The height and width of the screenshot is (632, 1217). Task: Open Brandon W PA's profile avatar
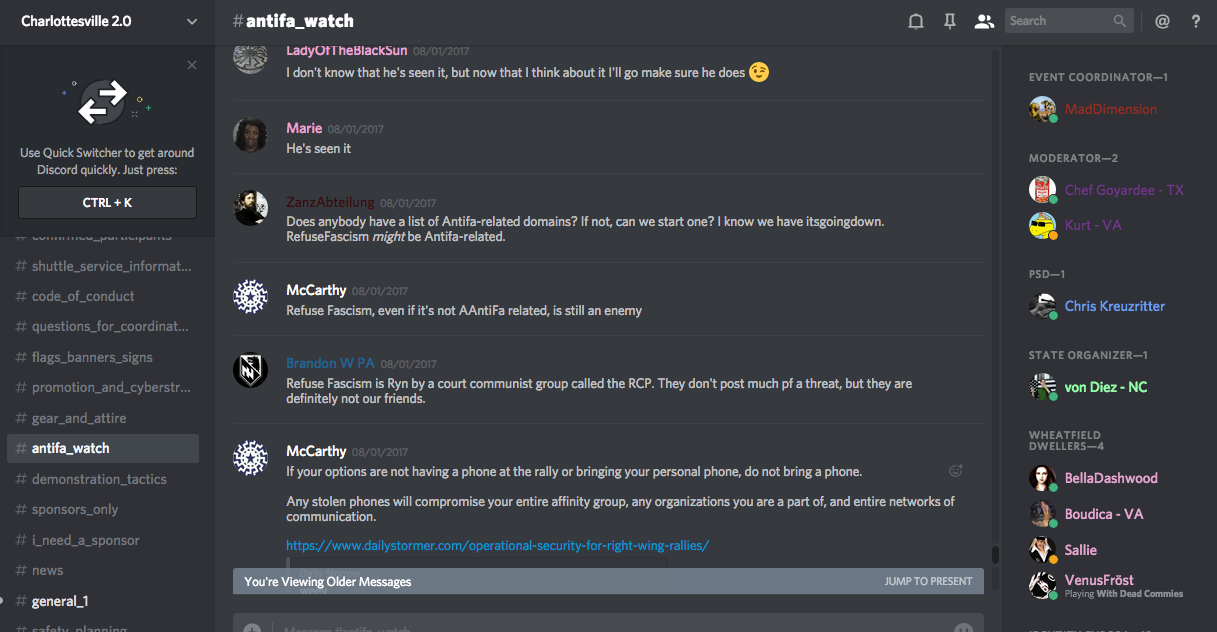pos(250,371)
